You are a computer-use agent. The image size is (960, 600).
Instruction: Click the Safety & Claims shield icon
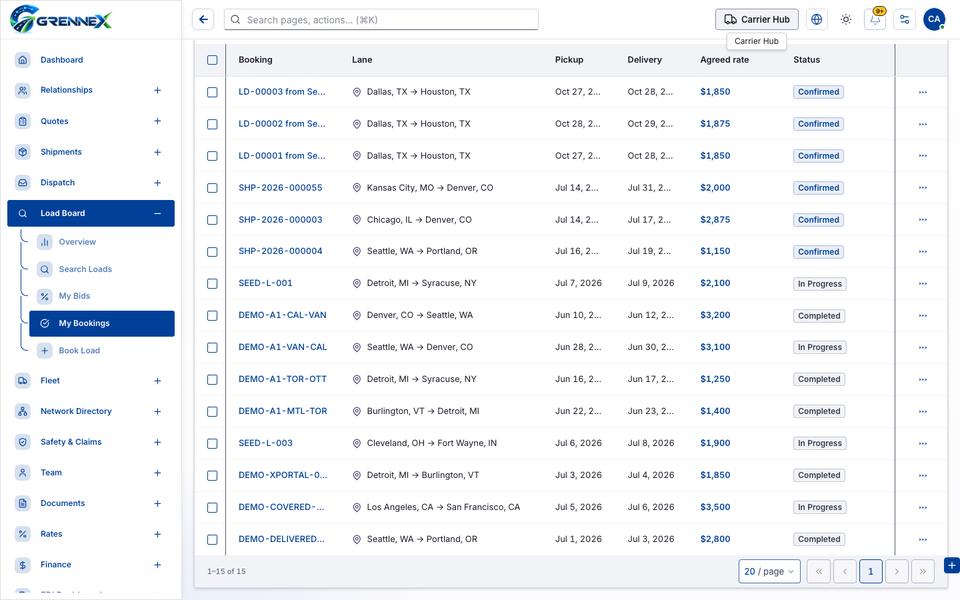click(x=23, y=442)
